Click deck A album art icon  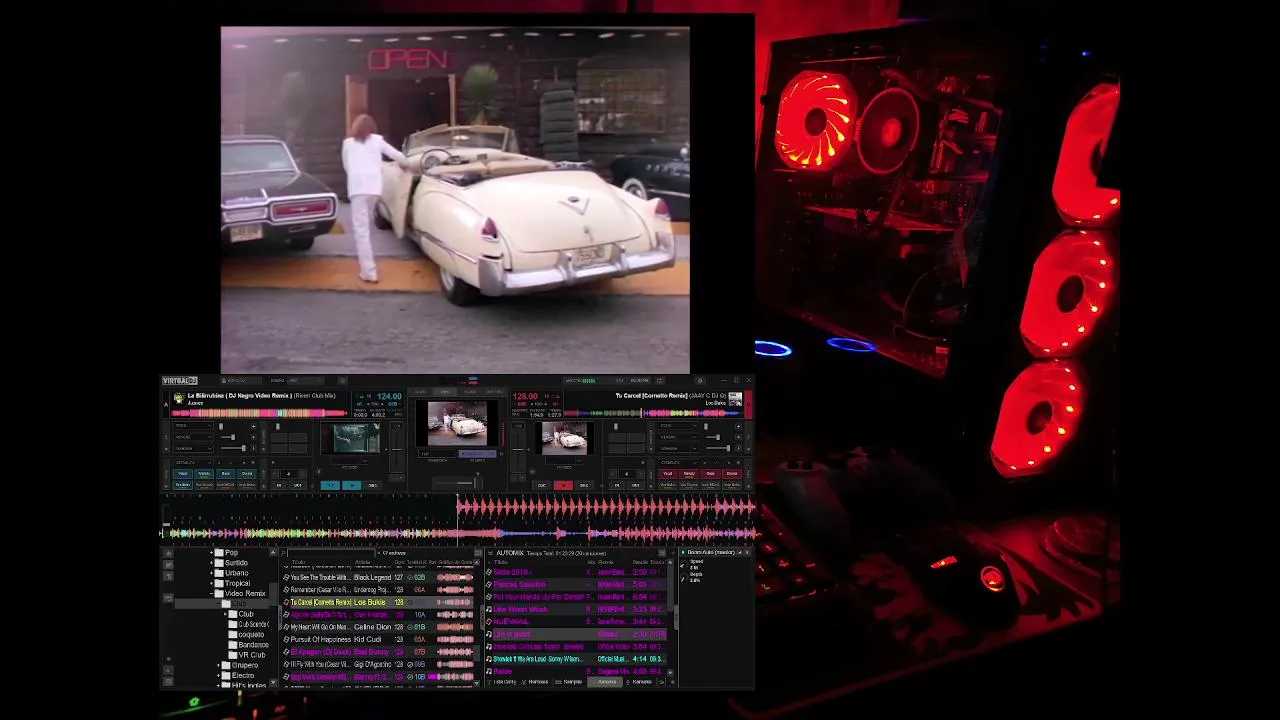(x=179, y=398)
